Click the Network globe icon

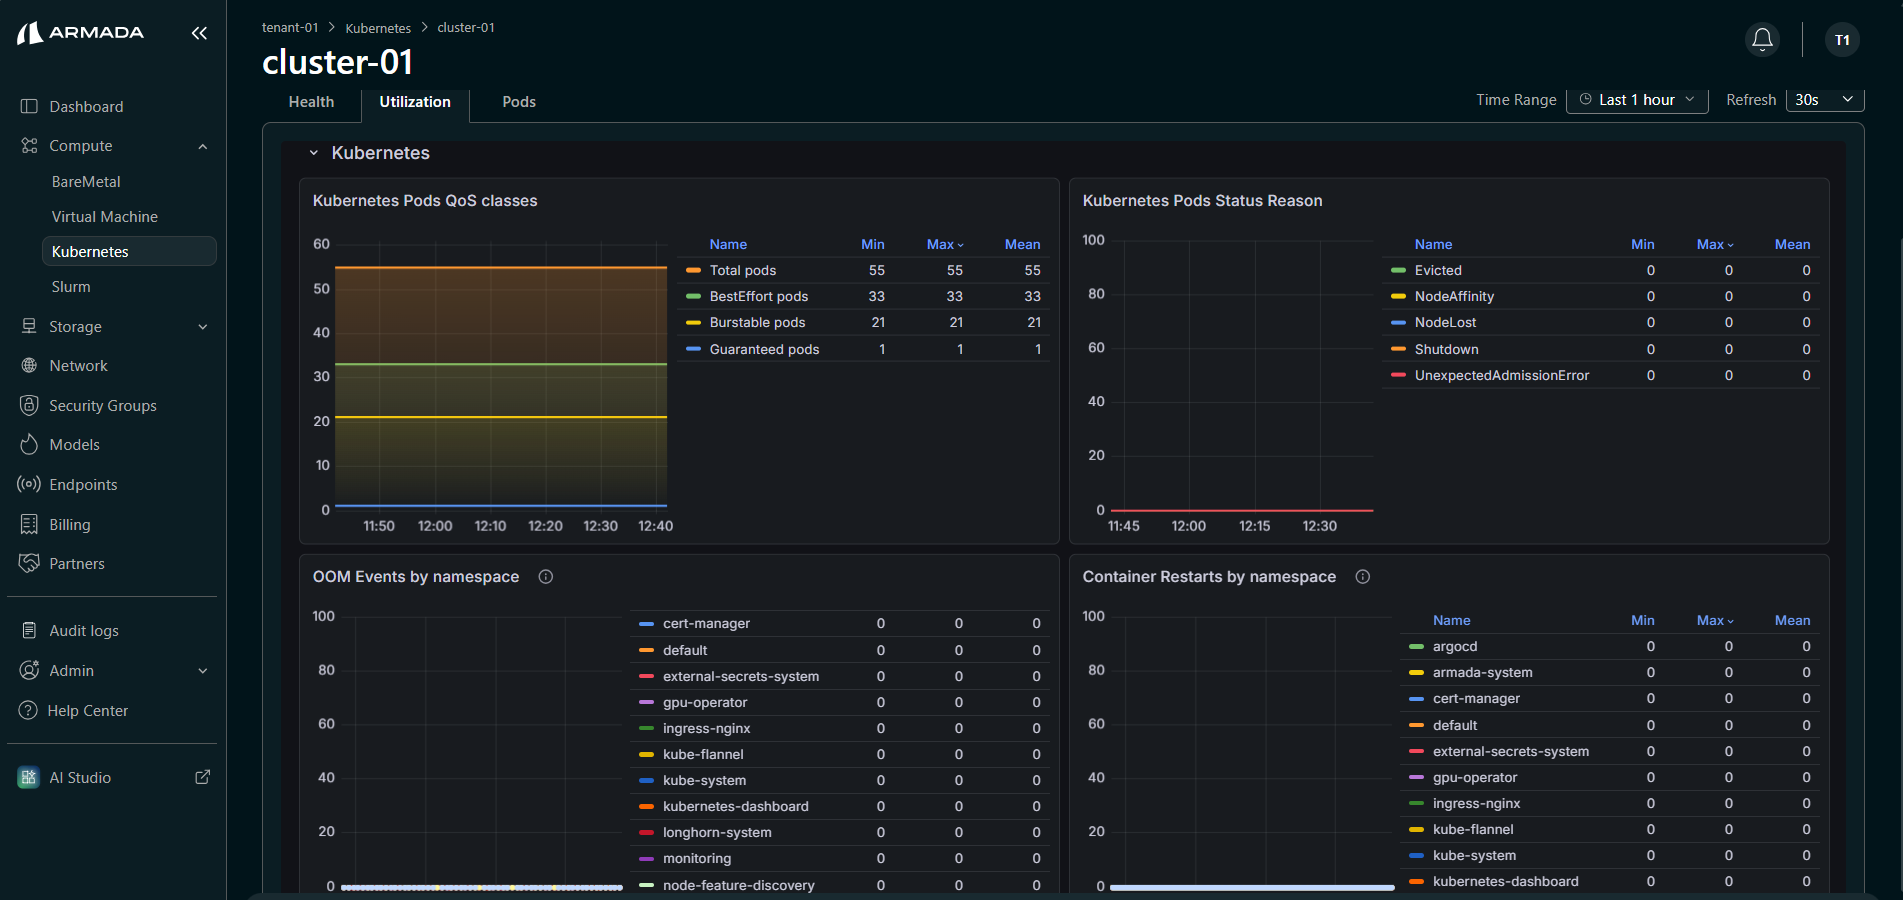tap(29, 366)
